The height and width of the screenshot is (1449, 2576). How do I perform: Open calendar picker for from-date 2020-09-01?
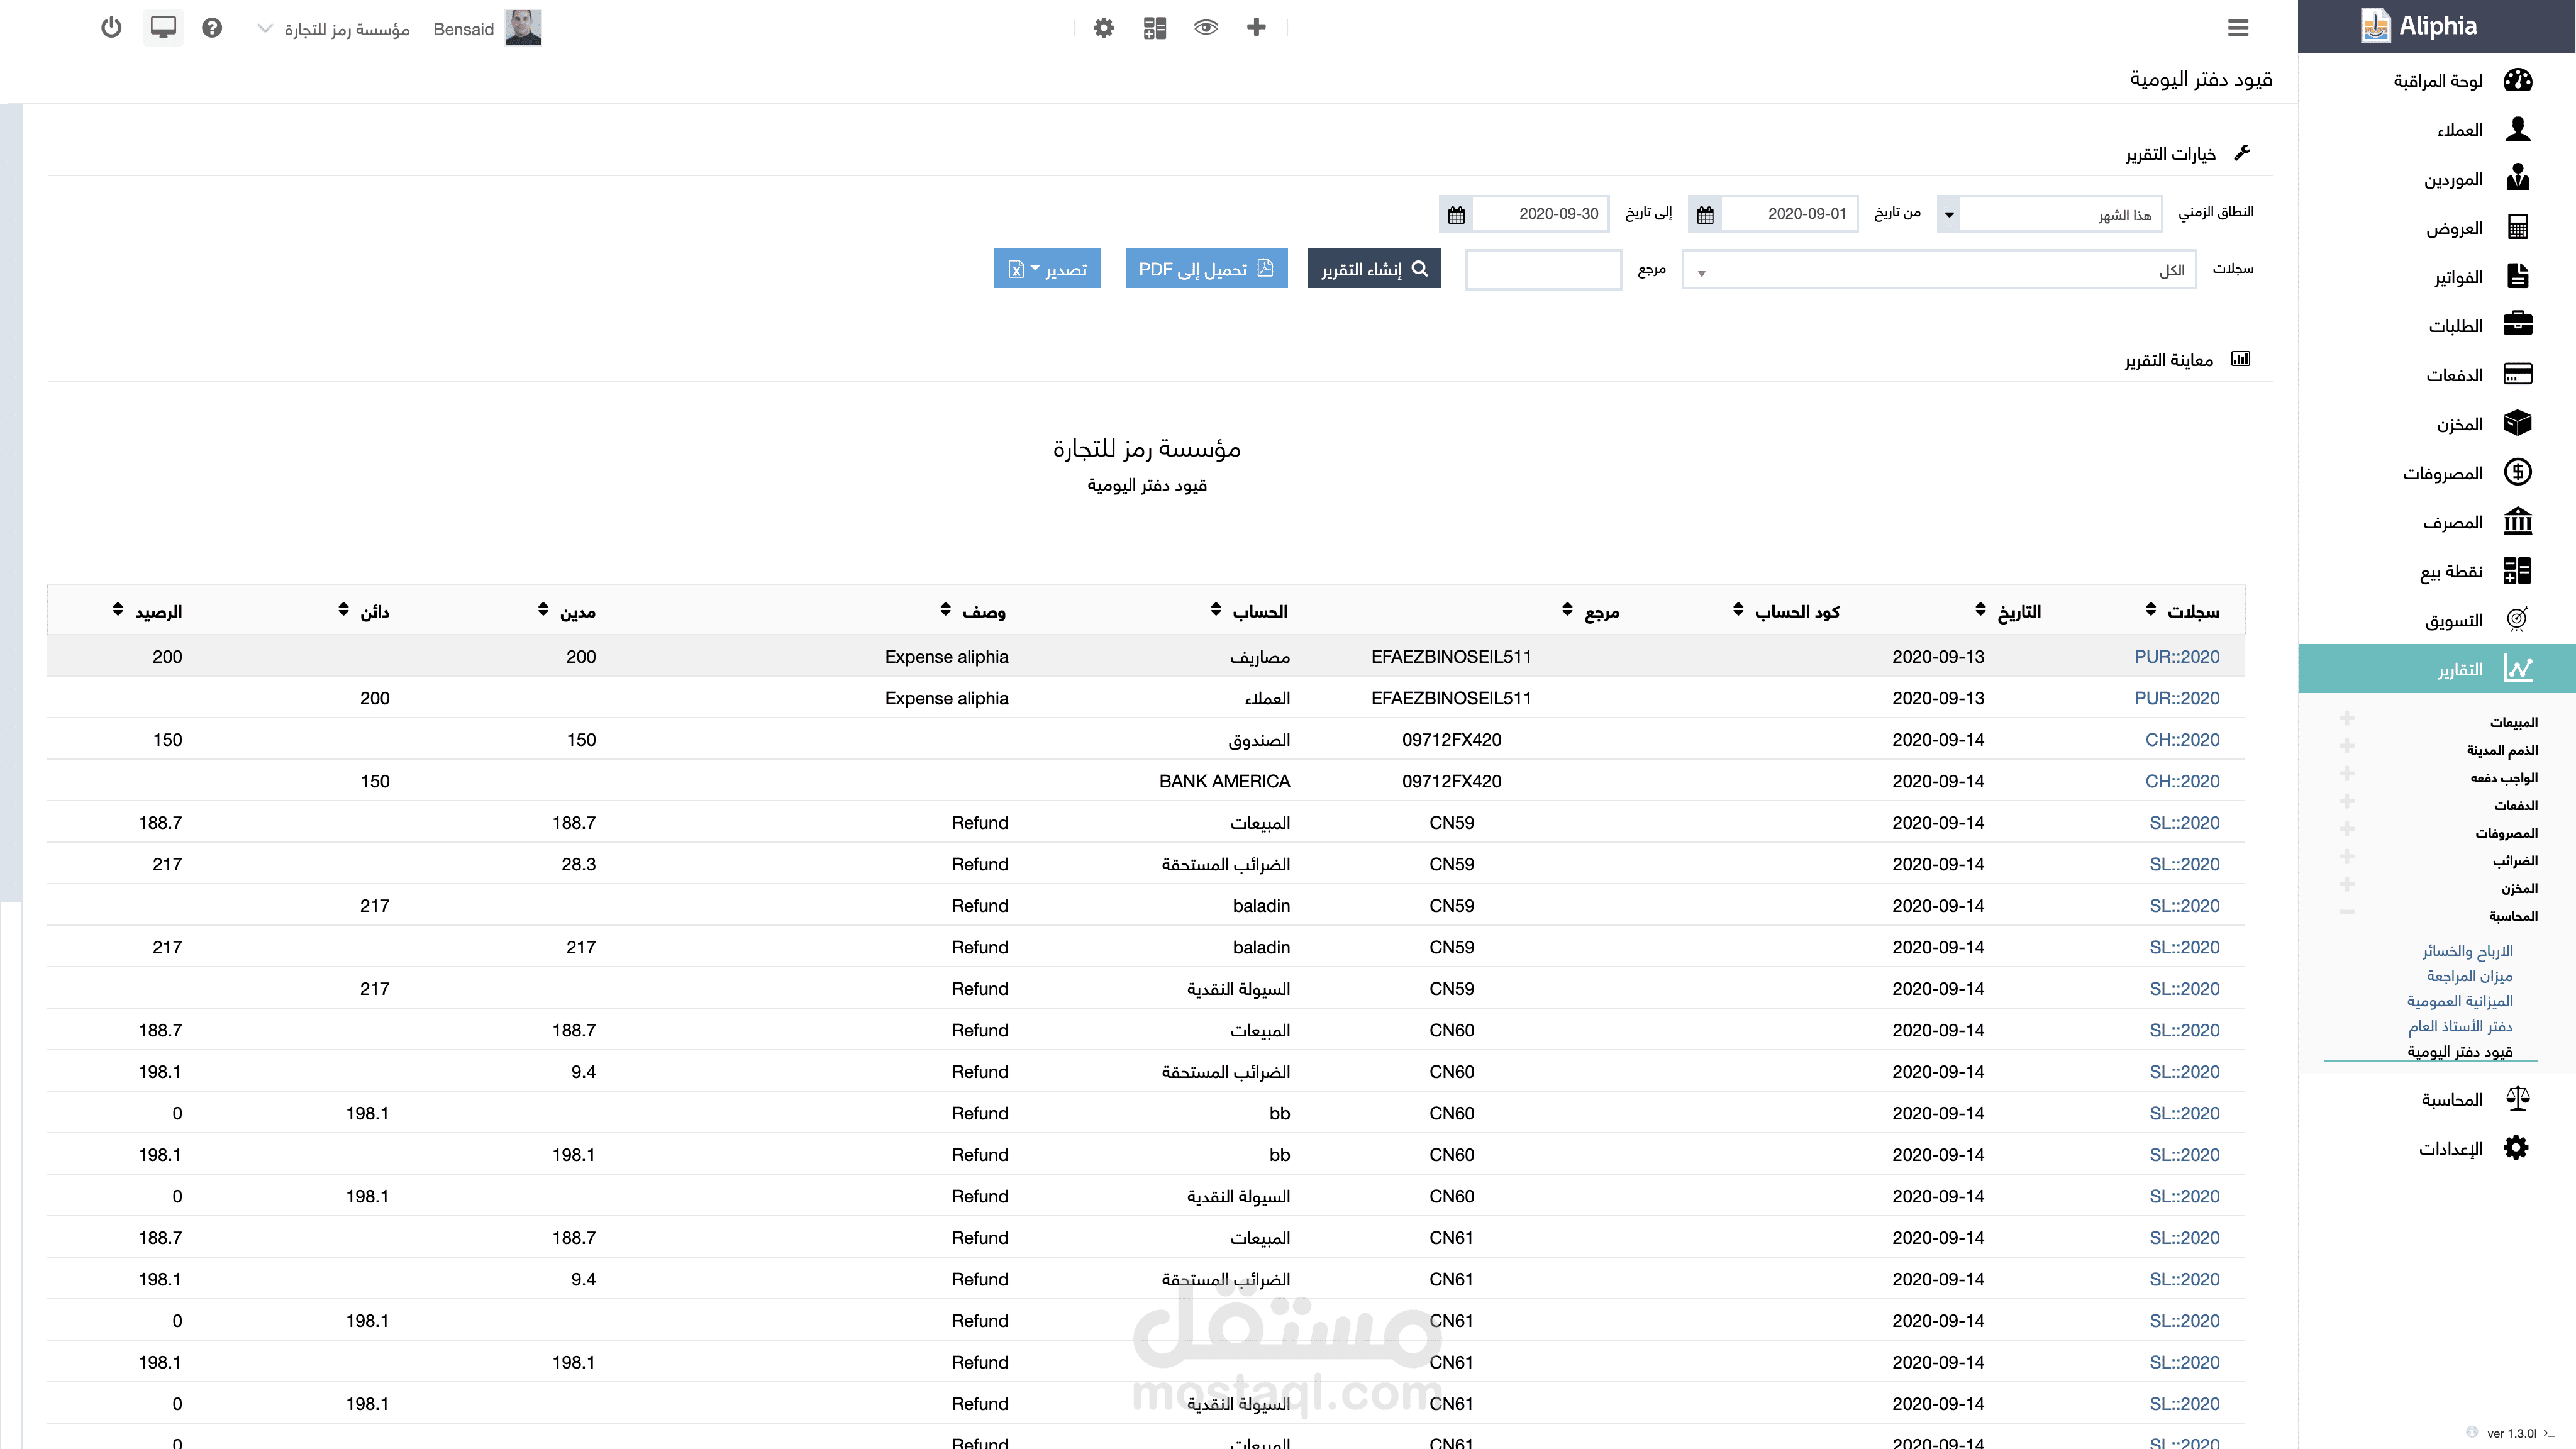1705,214
